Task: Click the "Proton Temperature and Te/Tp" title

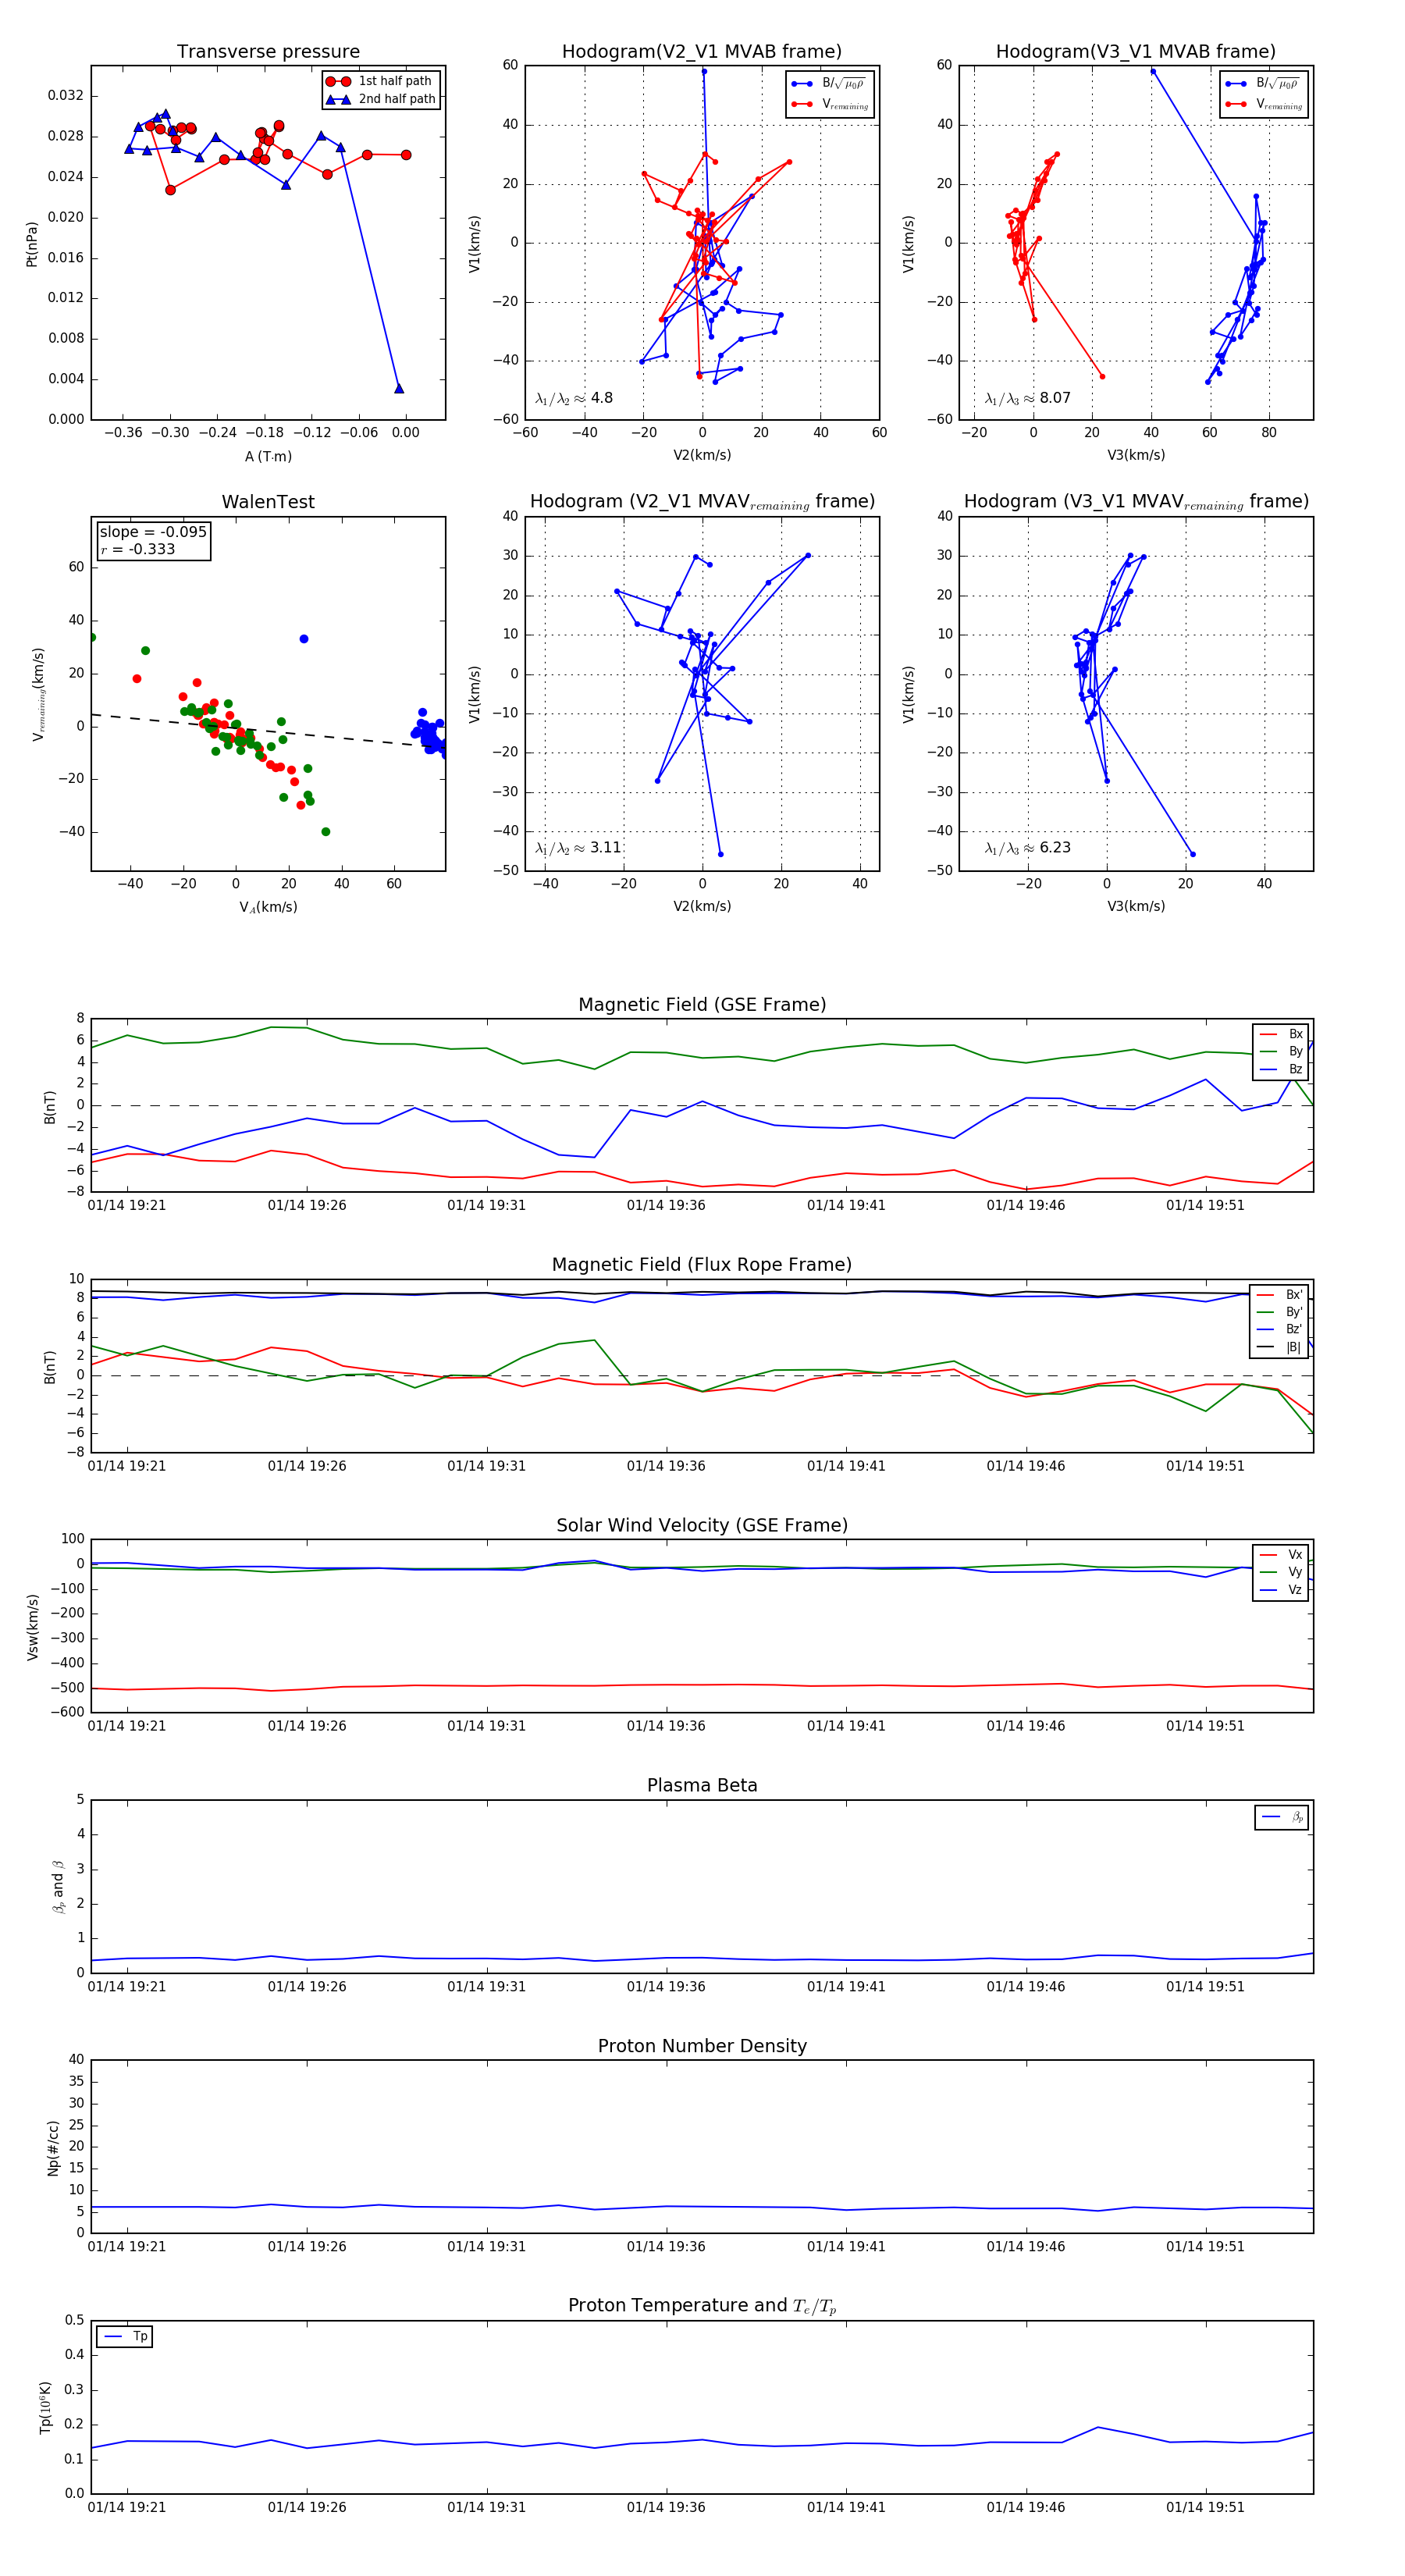Action: [x=702, y=2306]
